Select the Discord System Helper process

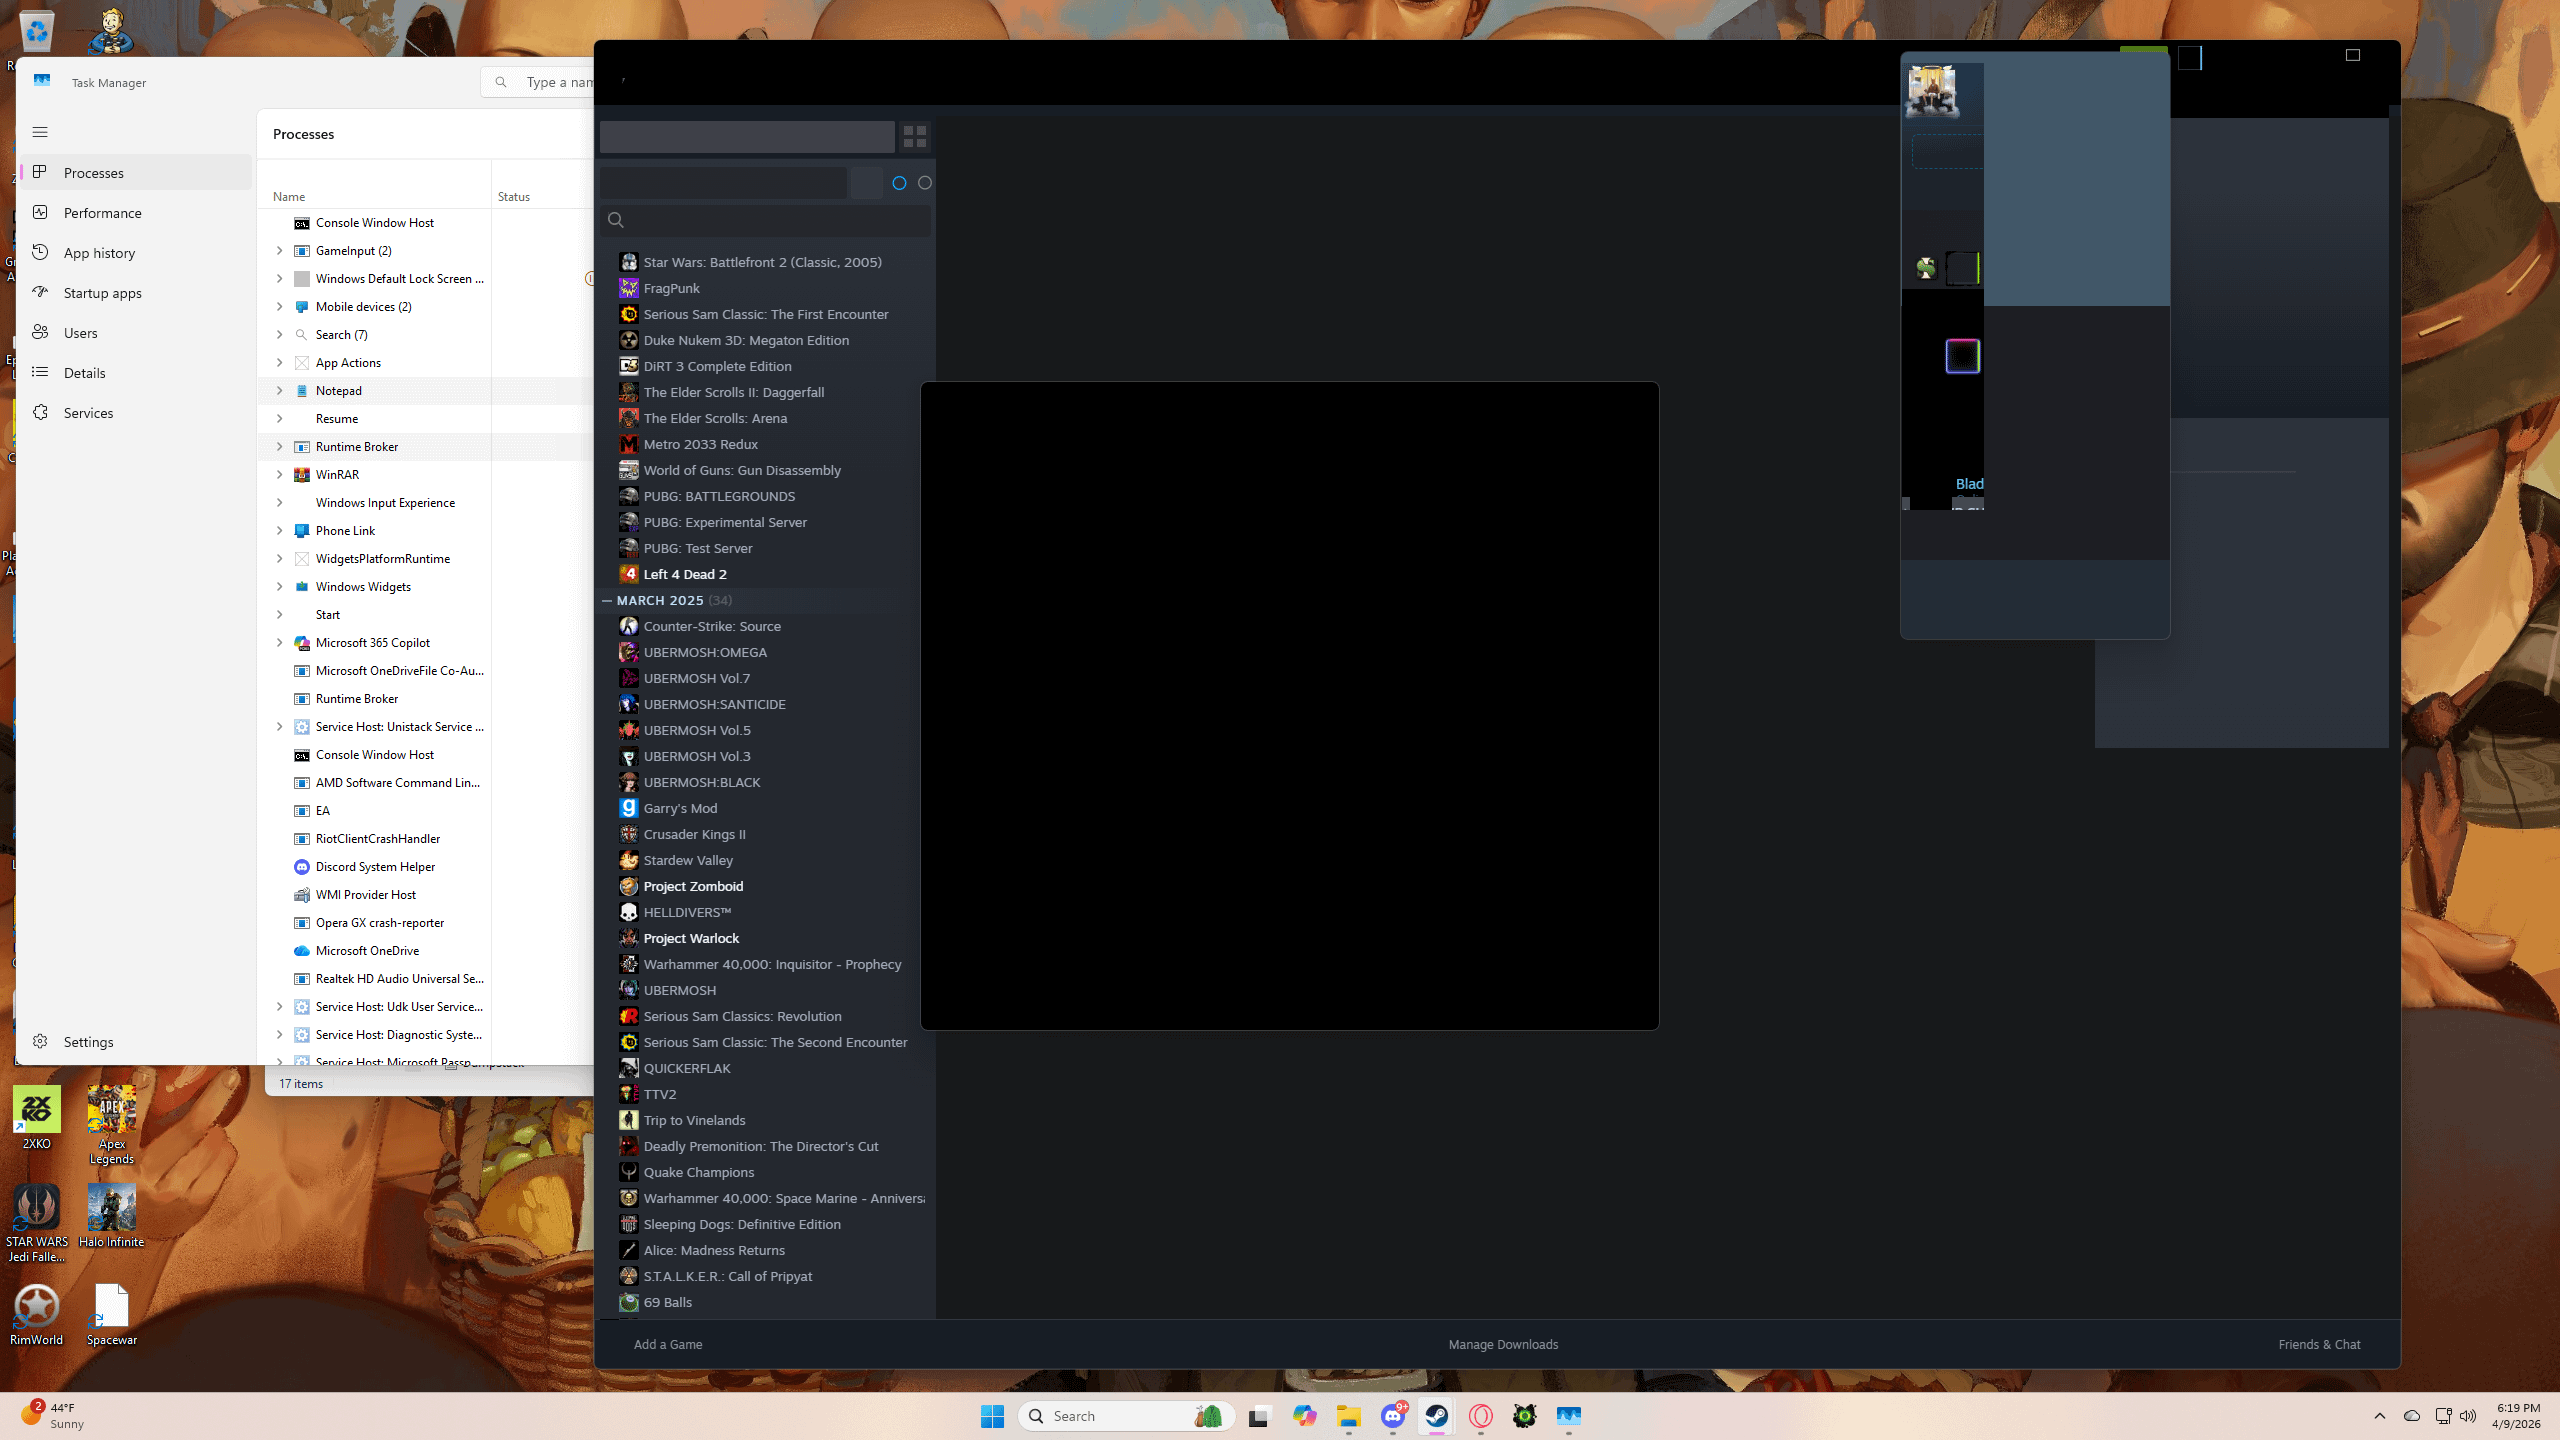click(x=375, y=867)
